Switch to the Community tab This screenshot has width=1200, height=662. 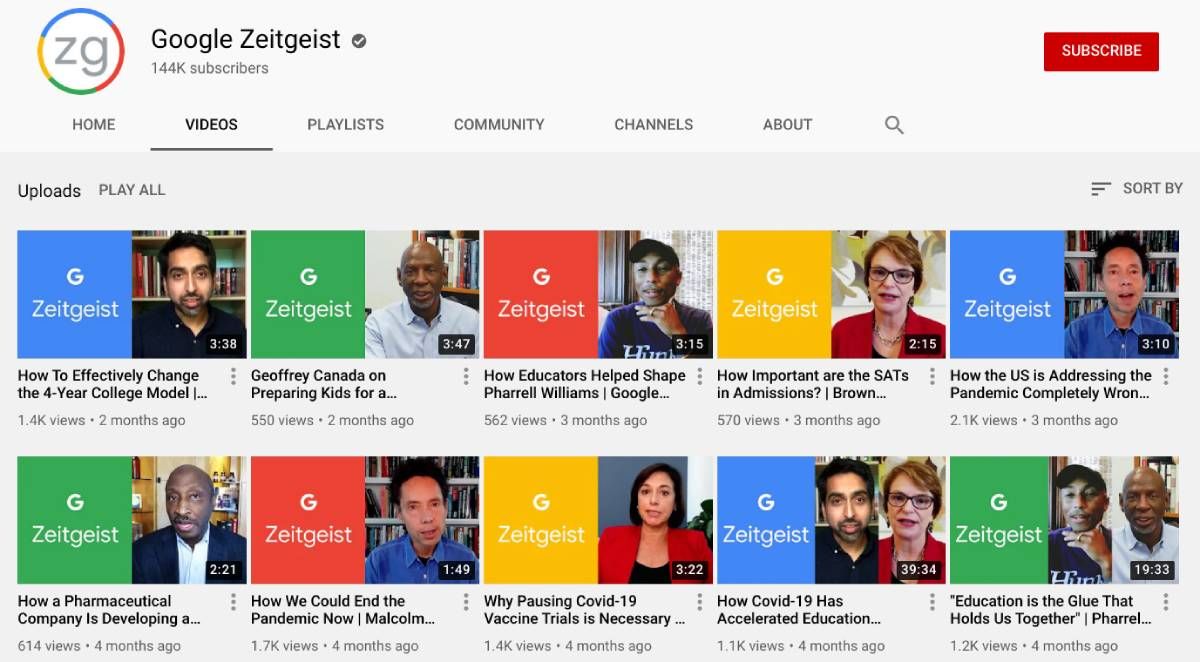pos(499,125)
